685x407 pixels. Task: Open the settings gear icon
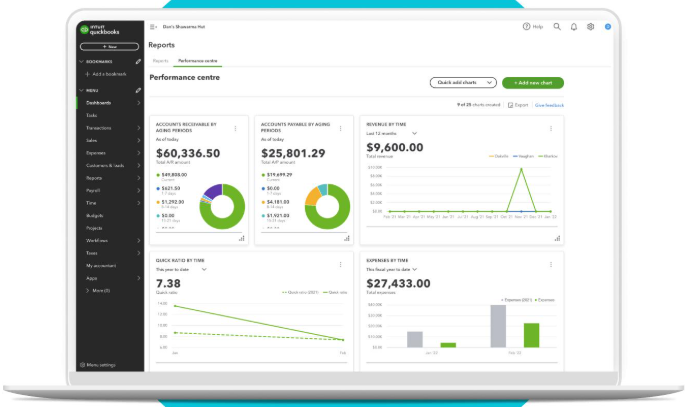[590, 27]
